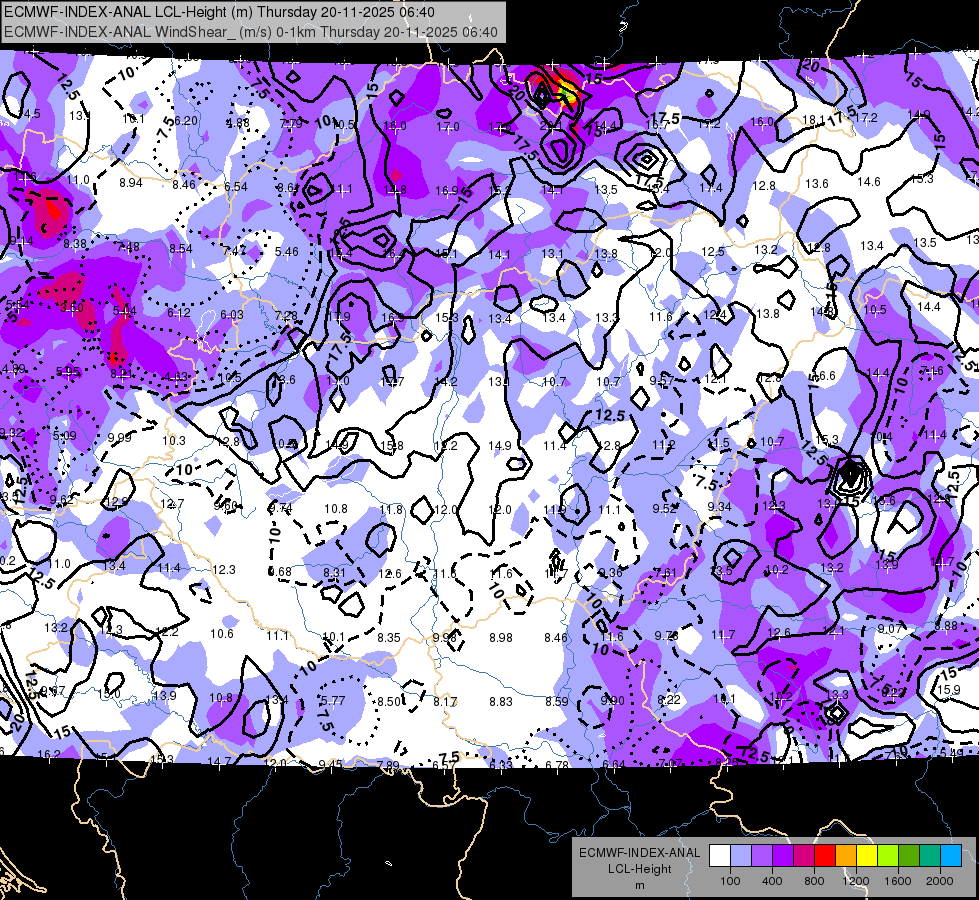
Task: Click the map value '6.64'
Action: click(613, 764)
